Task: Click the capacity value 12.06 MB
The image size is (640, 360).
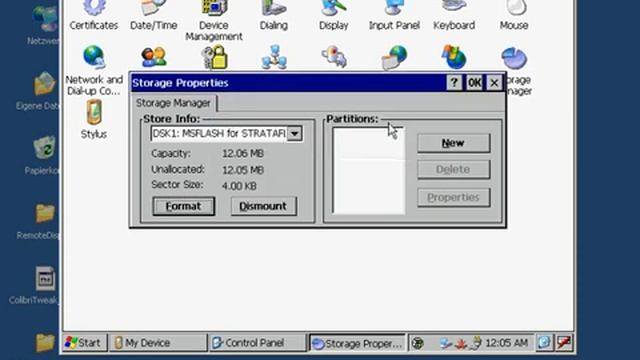Action: coord(243,153)
